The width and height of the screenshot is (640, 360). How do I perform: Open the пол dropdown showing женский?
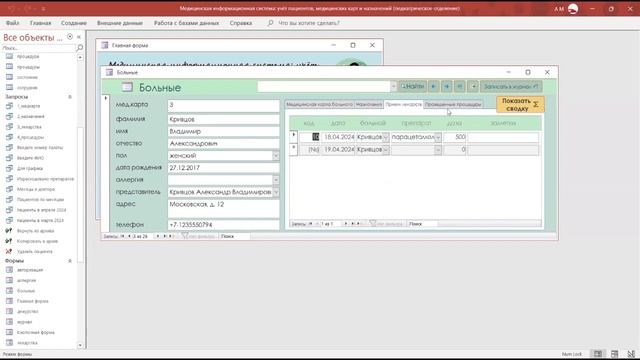[276, 156]
